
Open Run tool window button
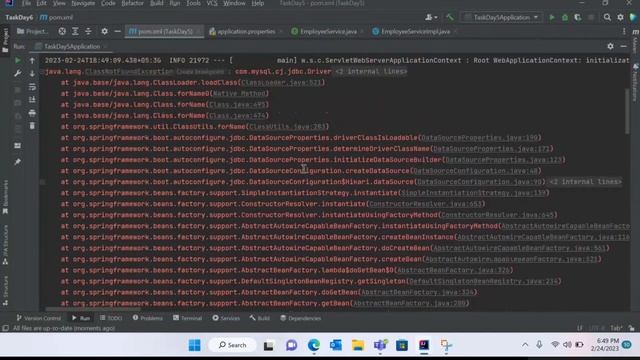tap(81, 318)
